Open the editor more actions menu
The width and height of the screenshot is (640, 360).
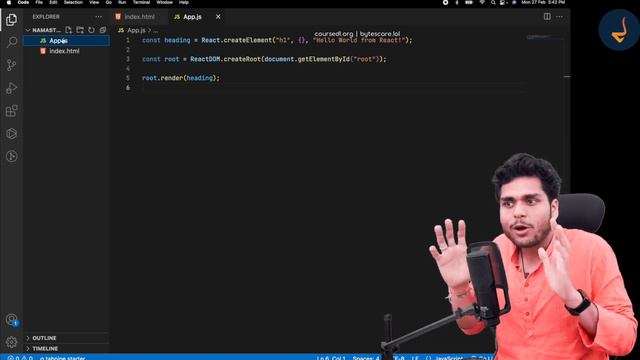point(560,17)
